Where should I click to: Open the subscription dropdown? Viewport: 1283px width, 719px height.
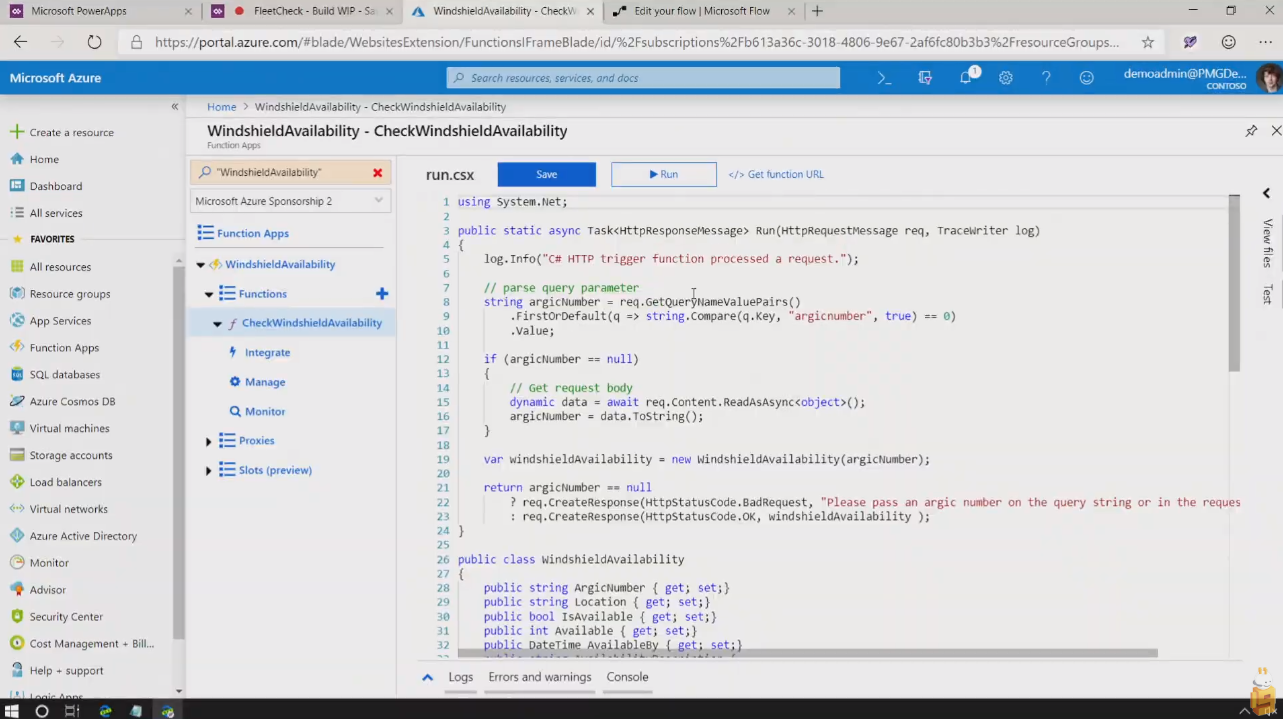click(290, 201)
